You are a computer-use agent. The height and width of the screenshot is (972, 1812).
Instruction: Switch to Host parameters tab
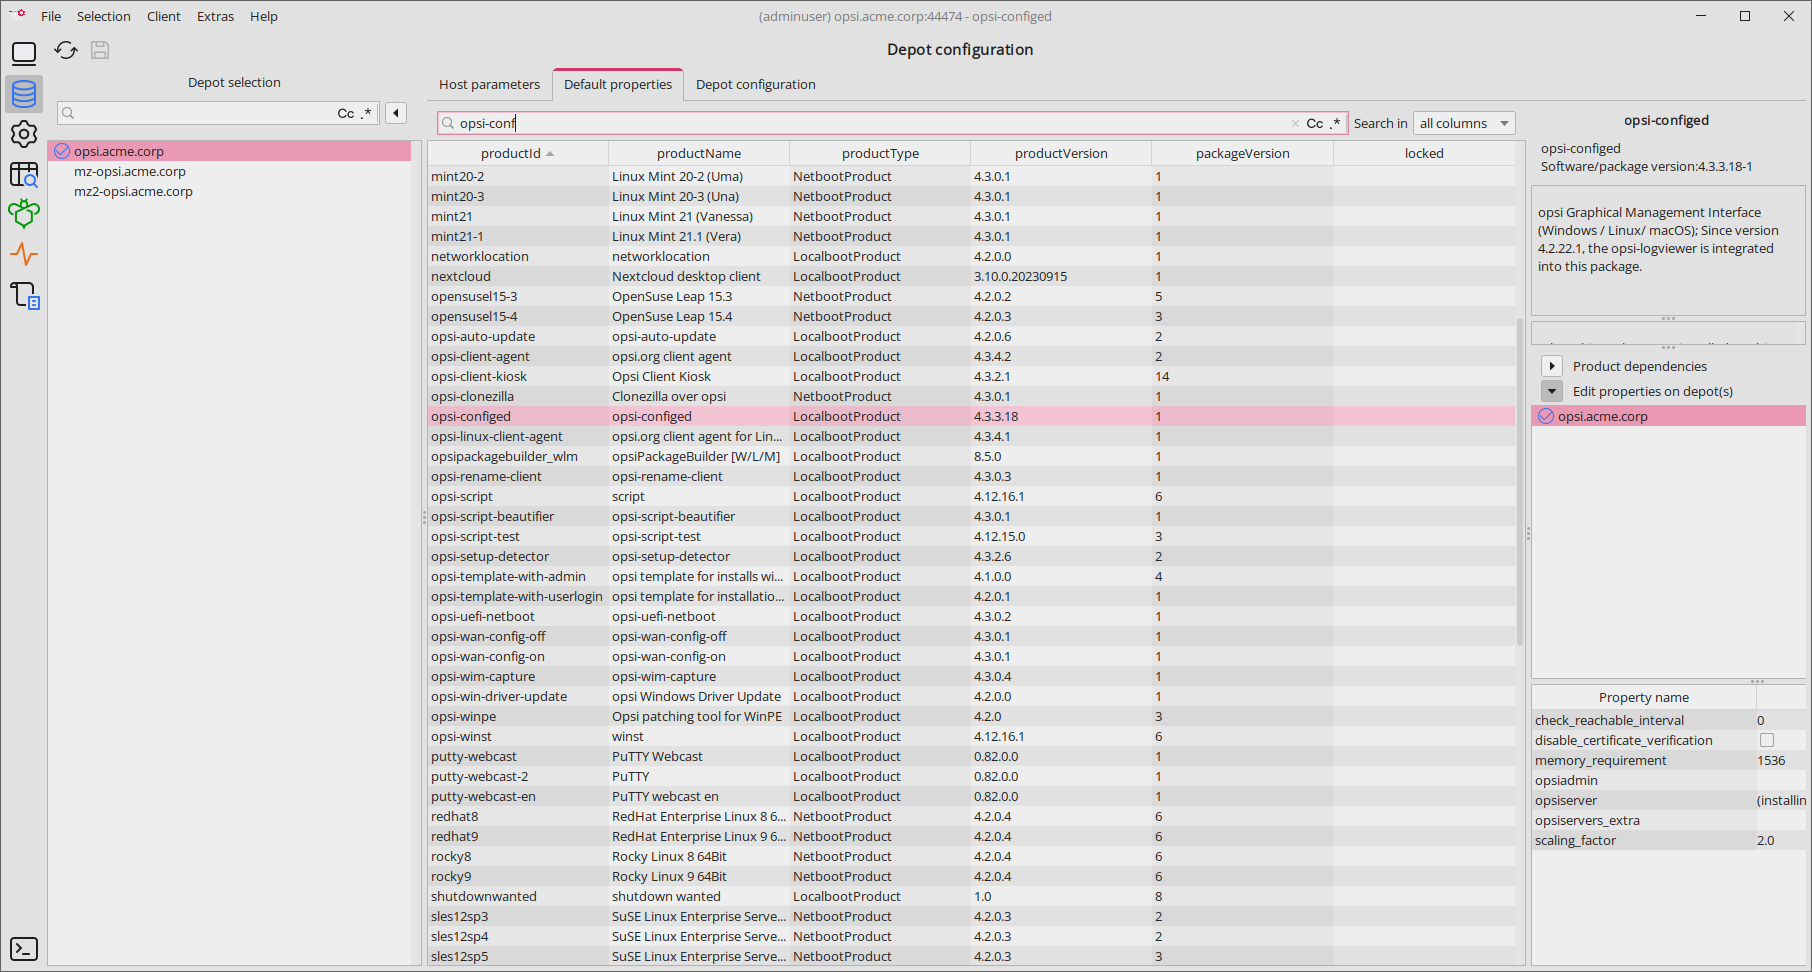(x=489, y=84)
